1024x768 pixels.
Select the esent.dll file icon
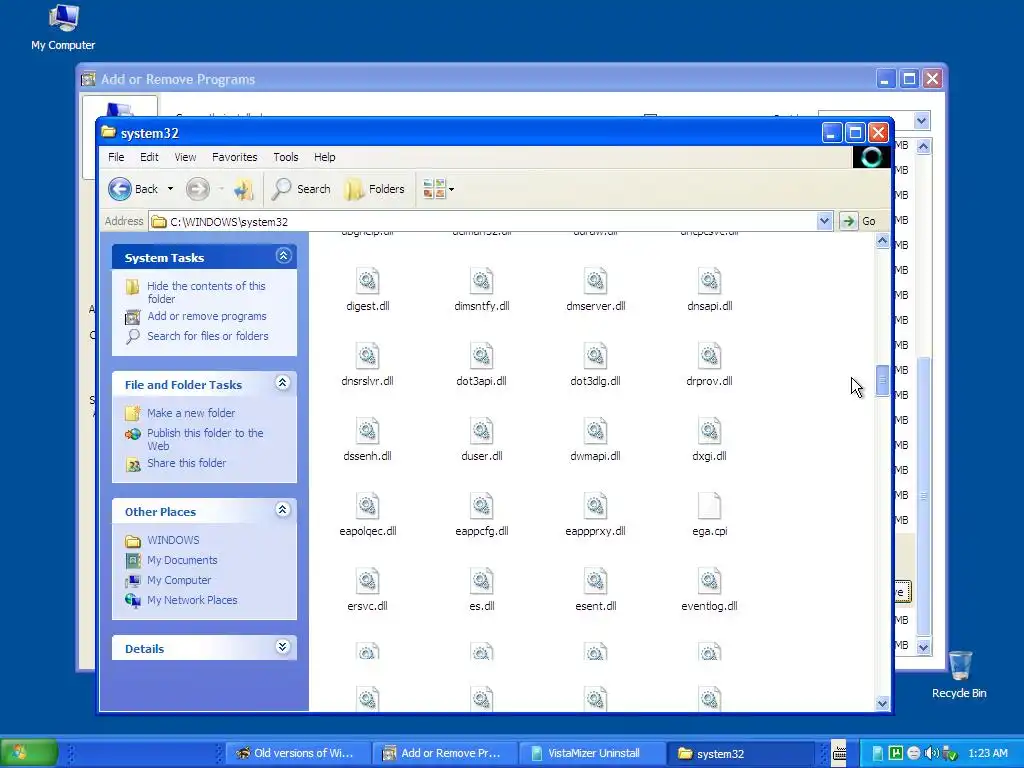click(596, 582)
